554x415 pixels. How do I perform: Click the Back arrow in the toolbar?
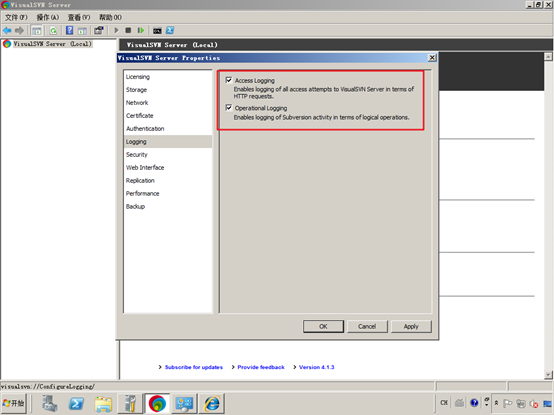[x=7, y=31]
